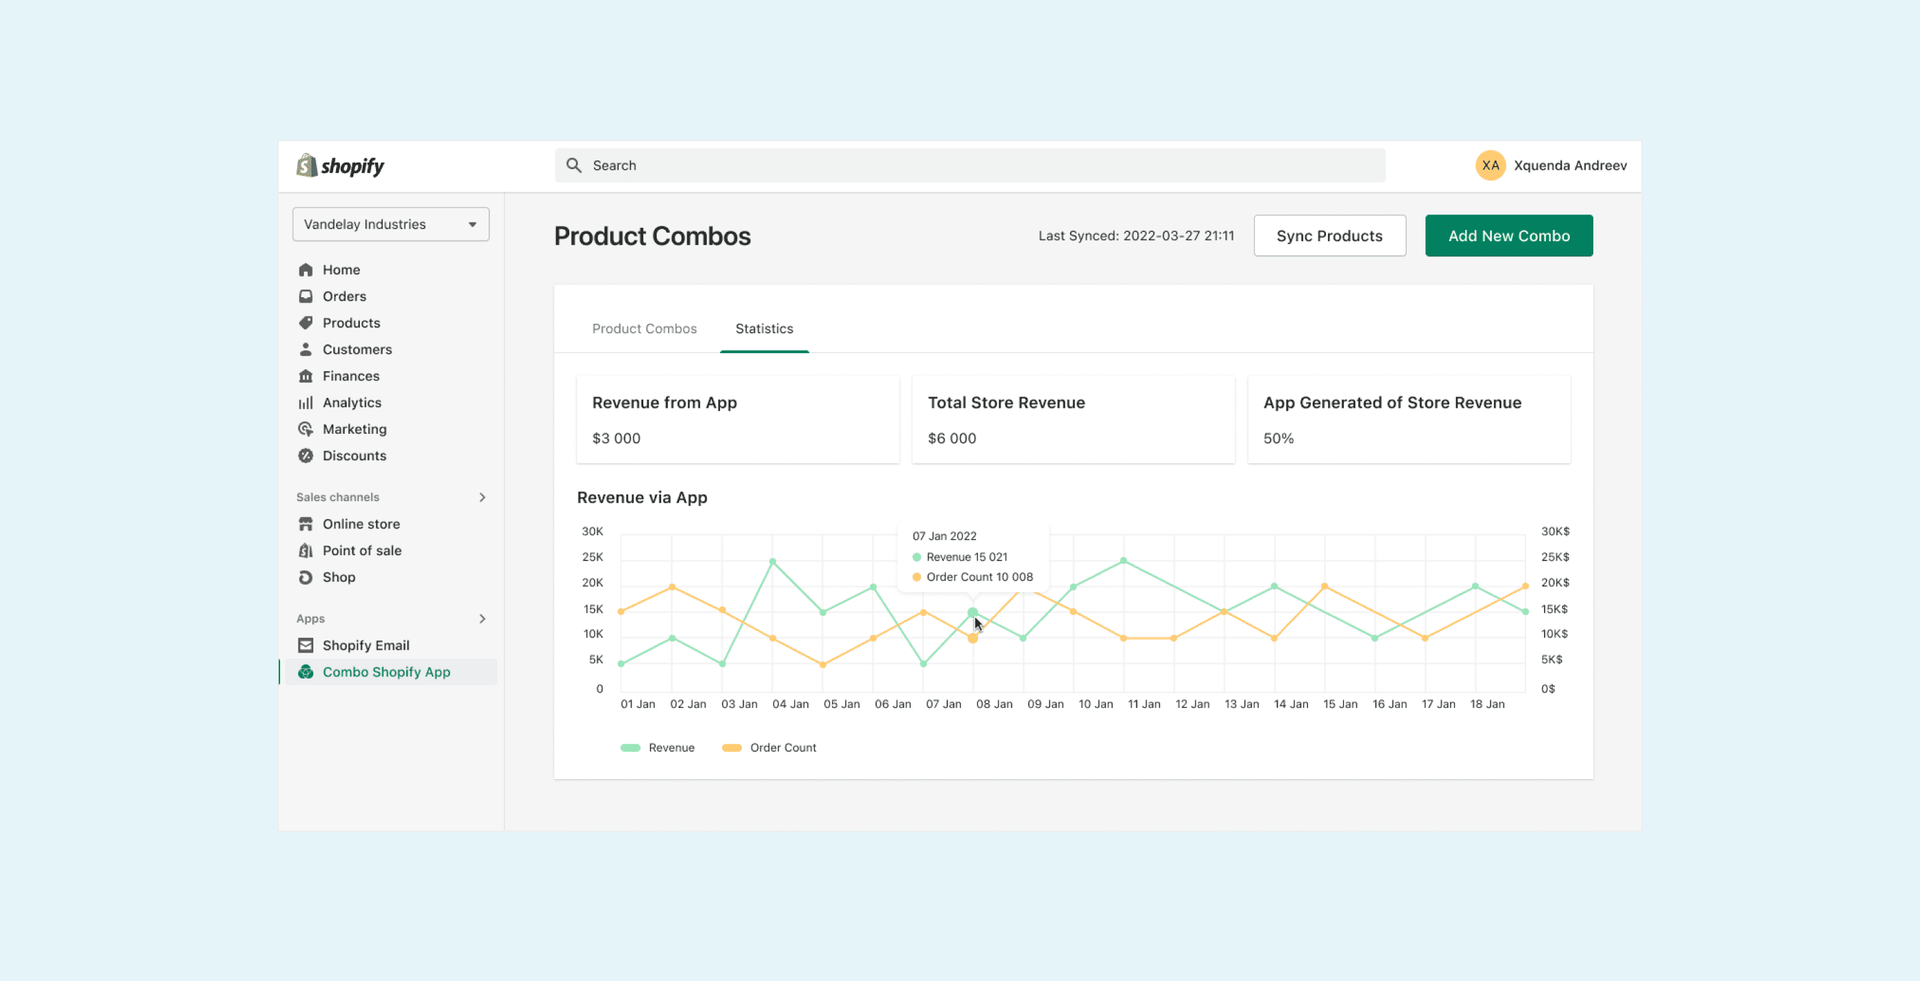This screenshot has height=981, width=1920.
Task: Click the Home icon in sidebar
Action: click(306, 270)
